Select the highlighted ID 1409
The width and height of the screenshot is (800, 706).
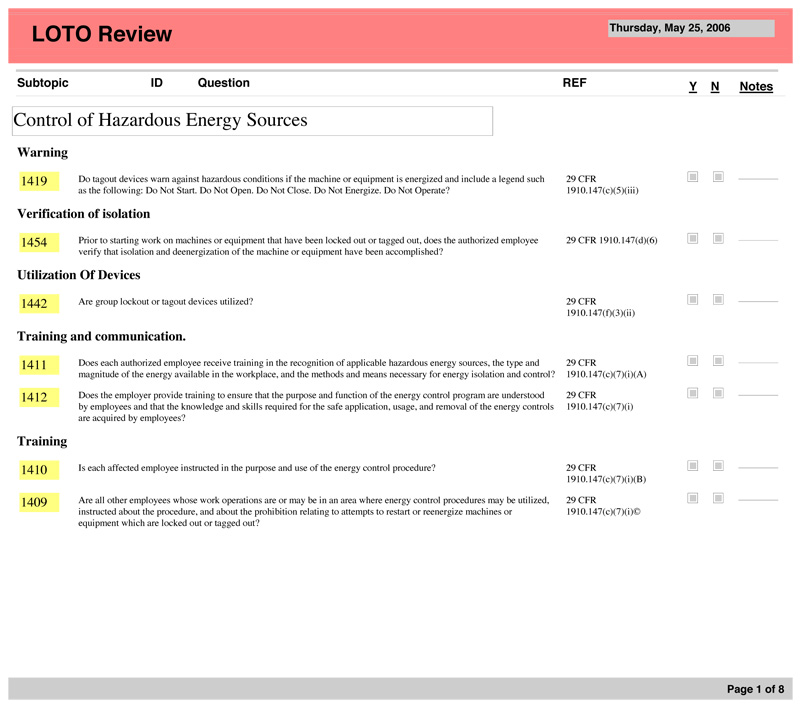tap(39, 502)
